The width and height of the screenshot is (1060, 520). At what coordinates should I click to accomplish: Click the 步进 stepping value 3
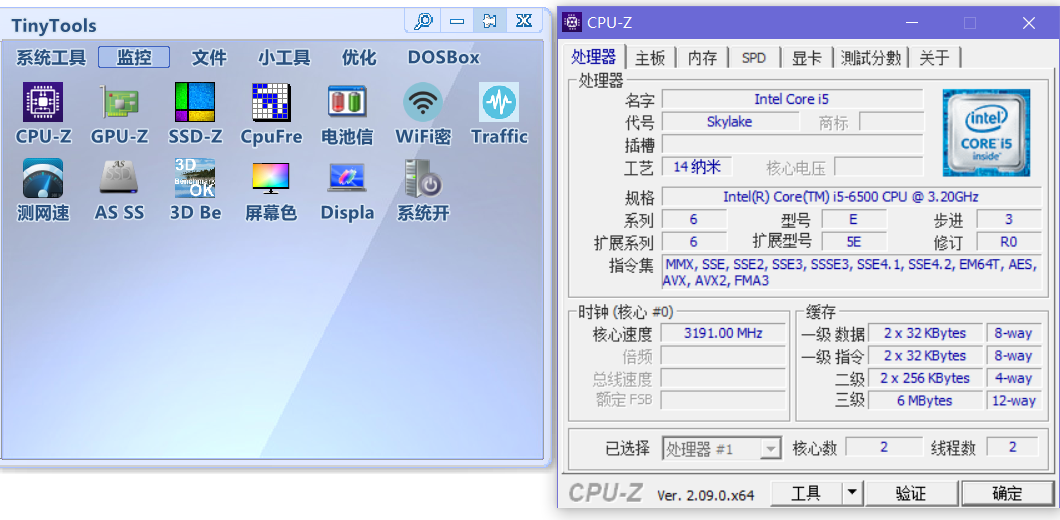[1009, 219]
